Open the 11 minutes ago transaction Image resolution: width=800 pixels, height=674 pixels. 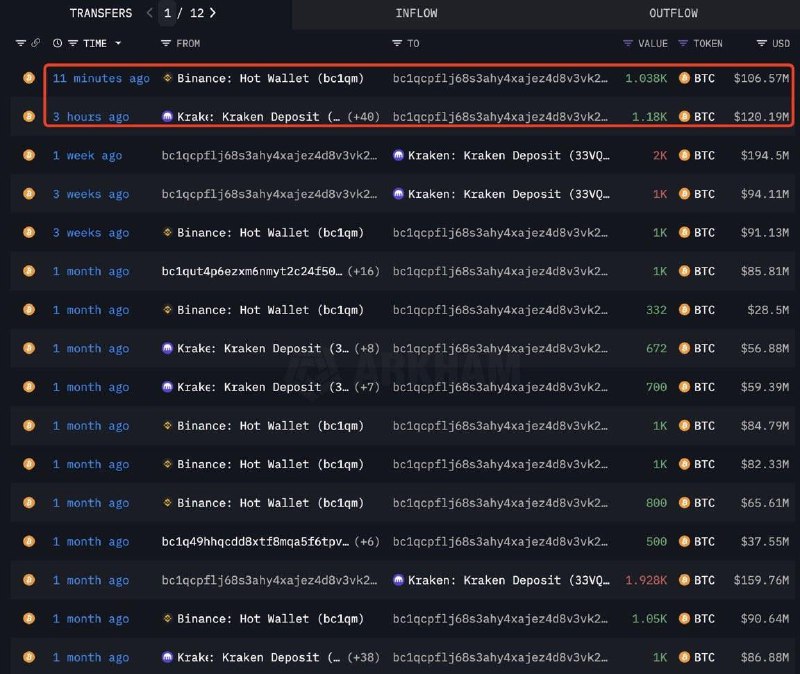101,78
